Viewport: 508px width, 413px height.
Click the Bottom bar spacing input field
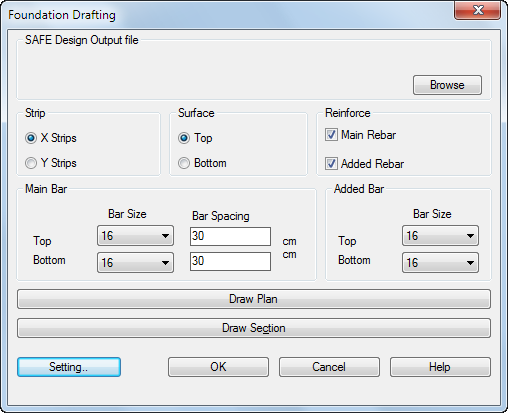tap(230, 261)
